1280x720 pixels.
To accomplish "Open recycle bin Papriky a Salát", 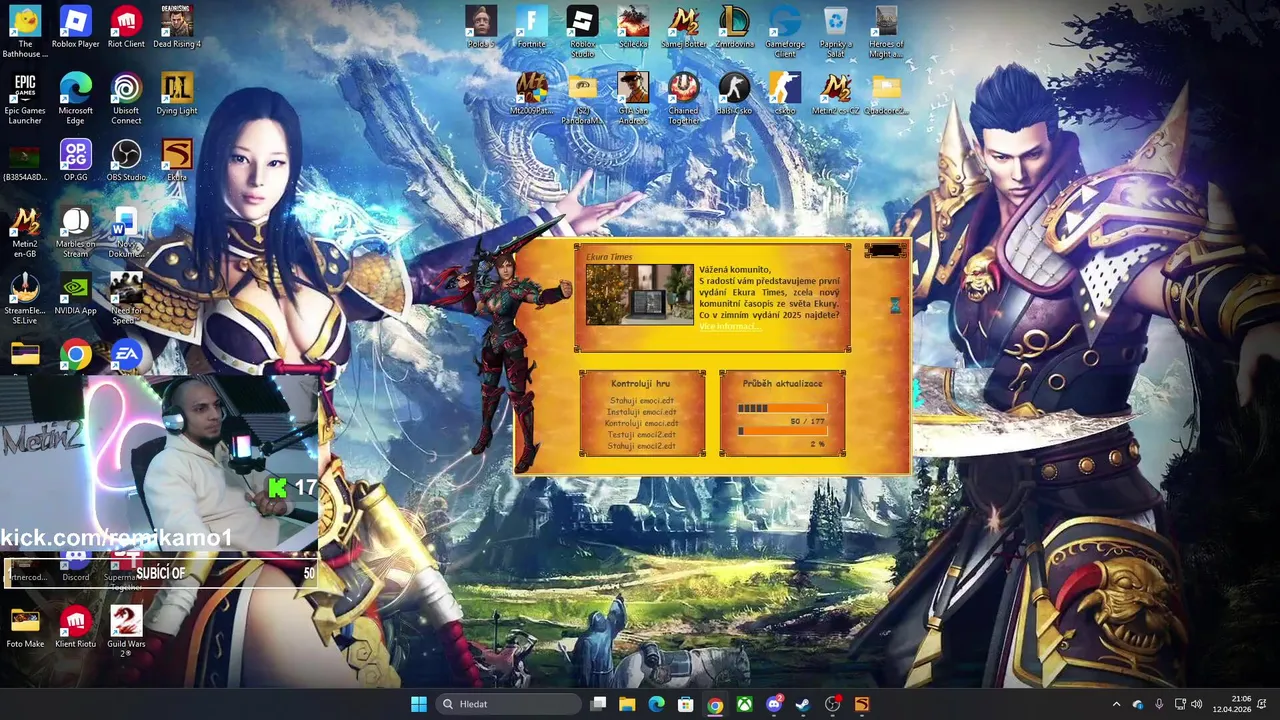I will coord(835,31).
